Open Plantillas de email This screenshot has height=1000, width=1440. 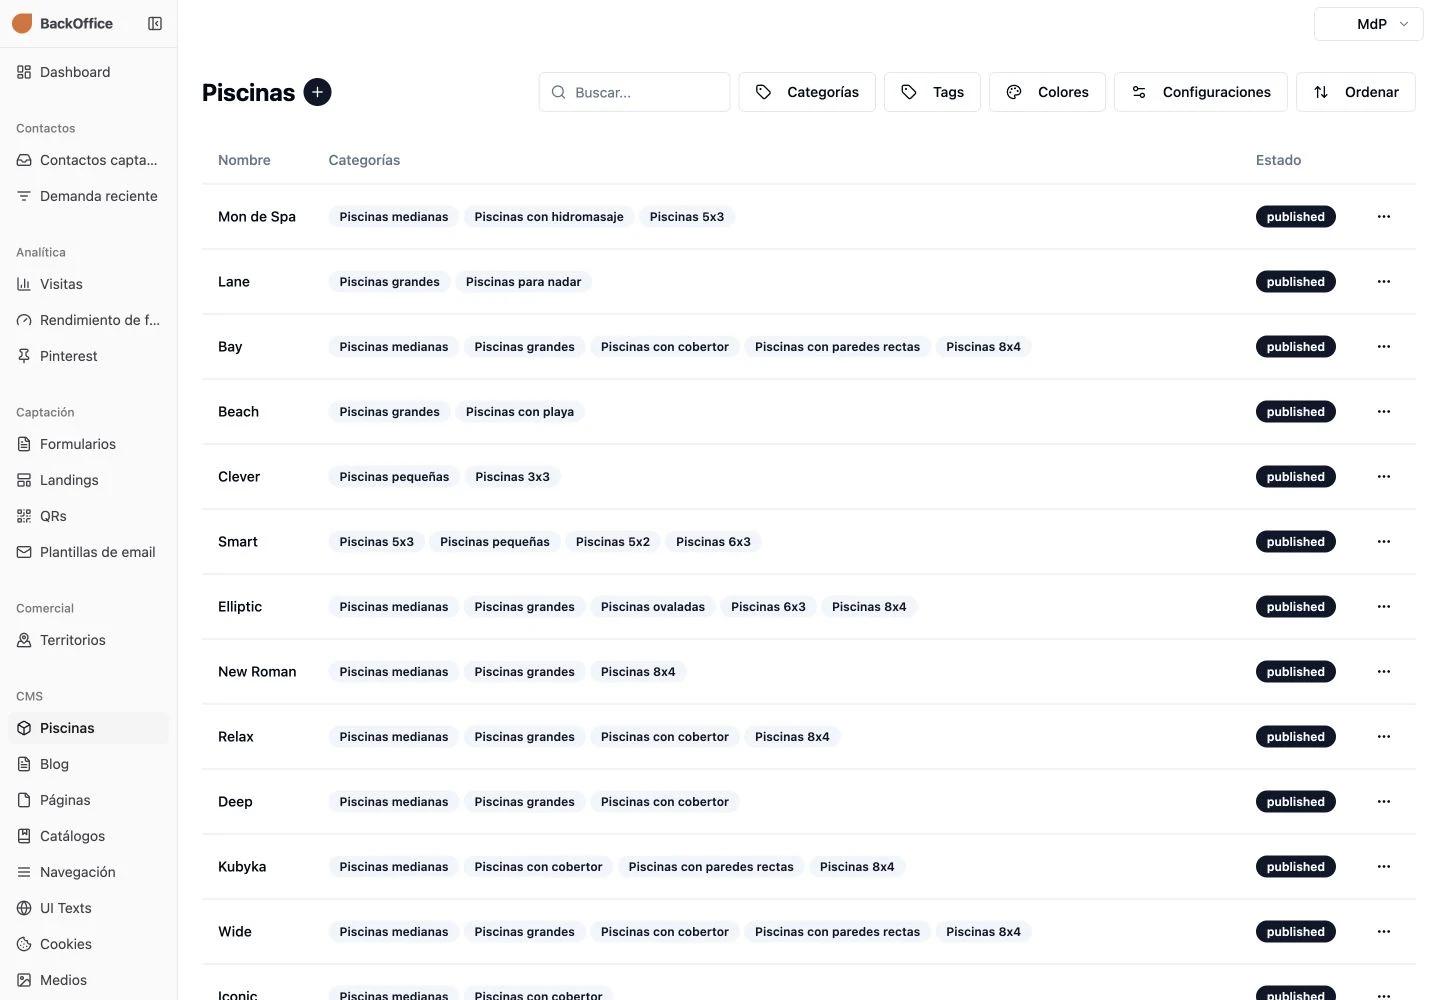(88, 552)
